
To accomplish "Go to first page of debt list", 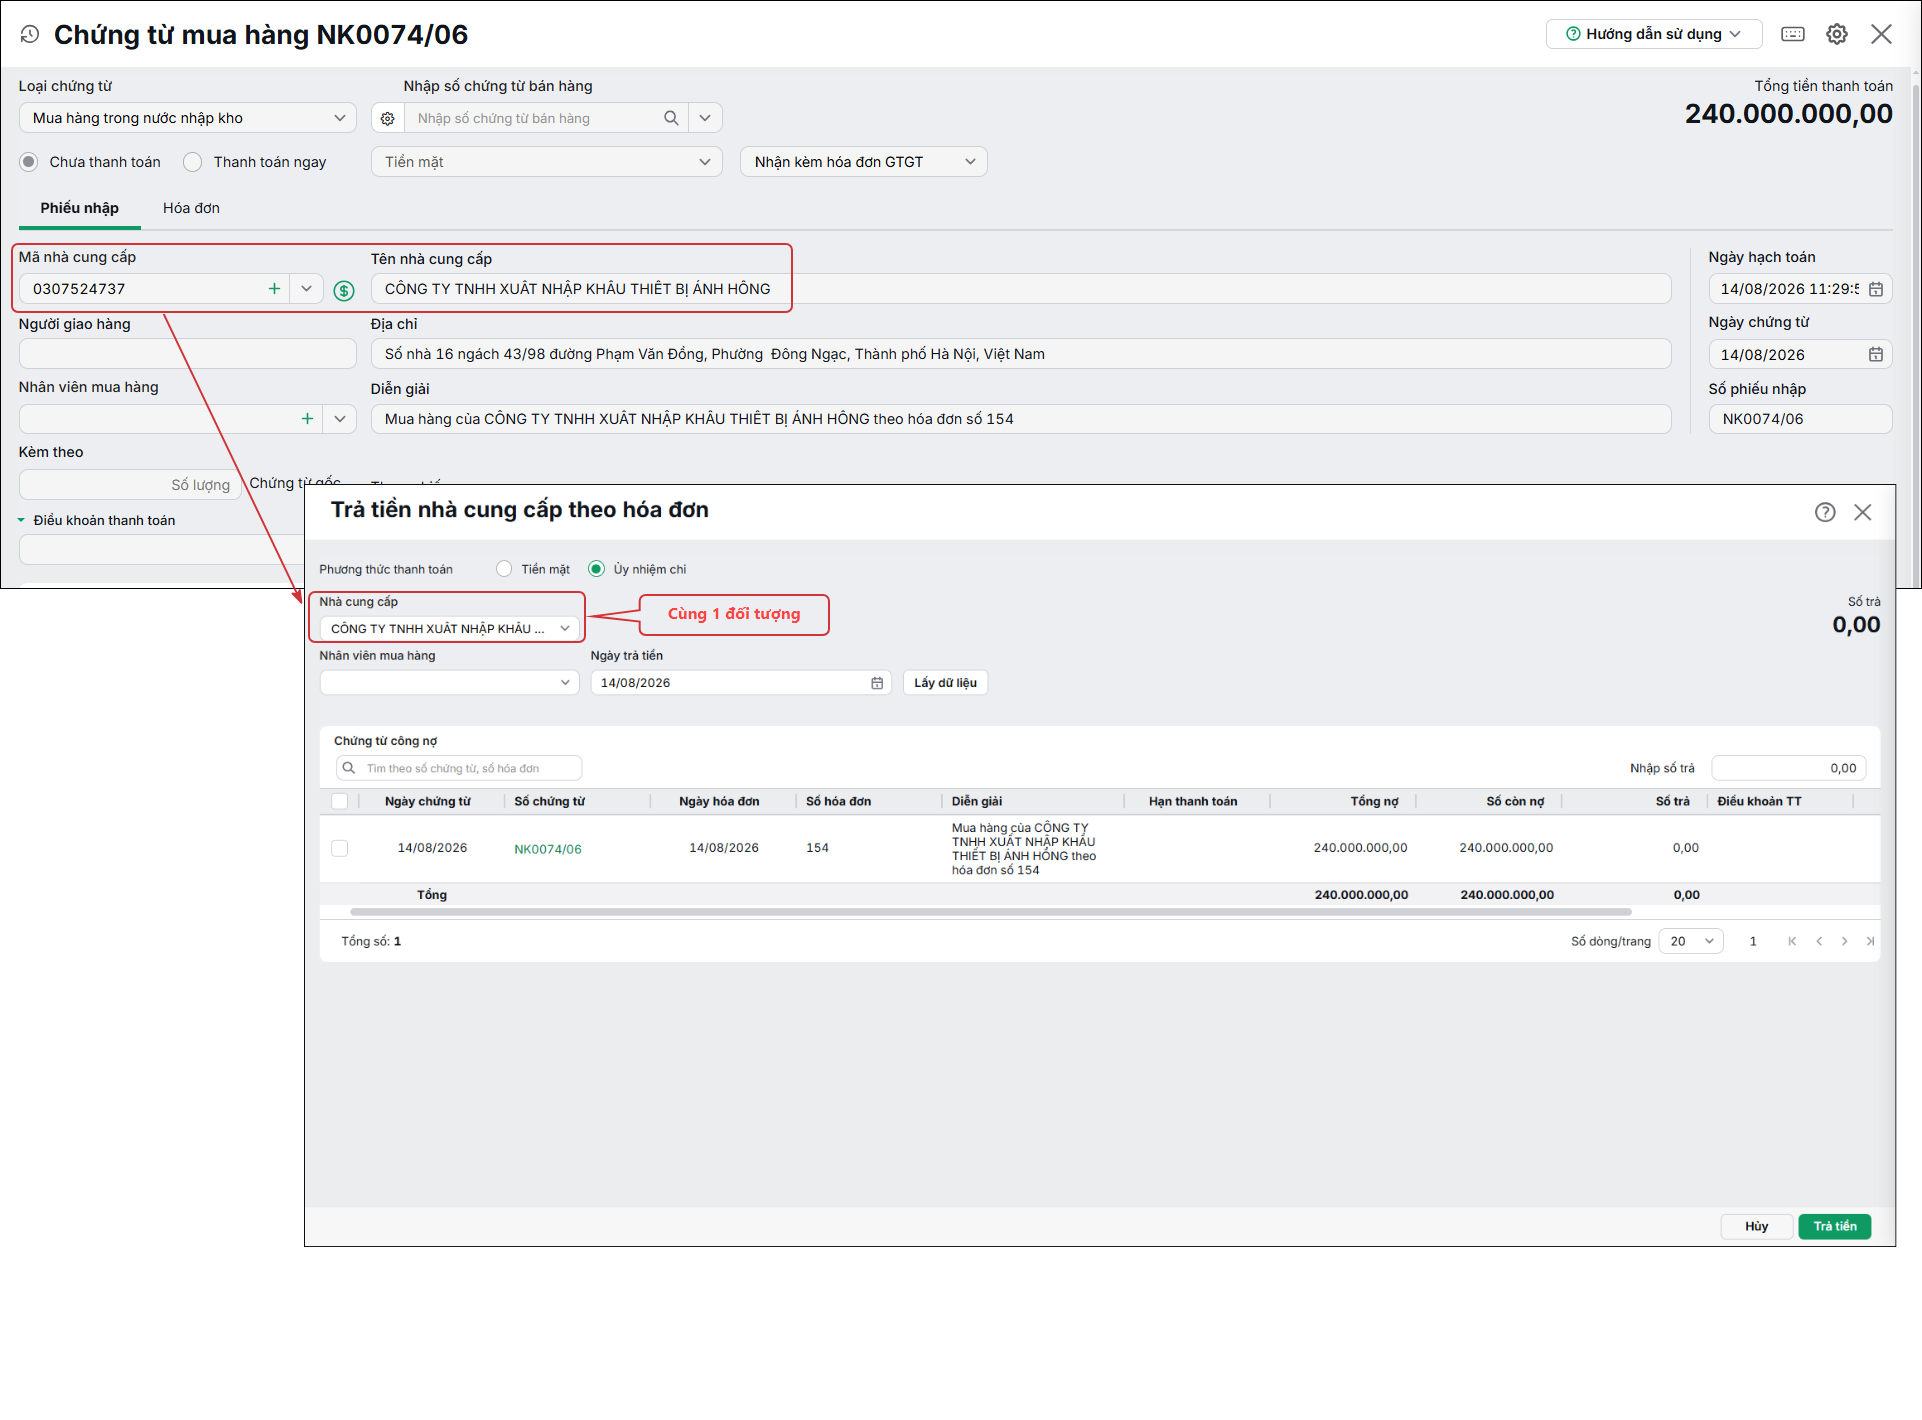I will point(1792,941).
